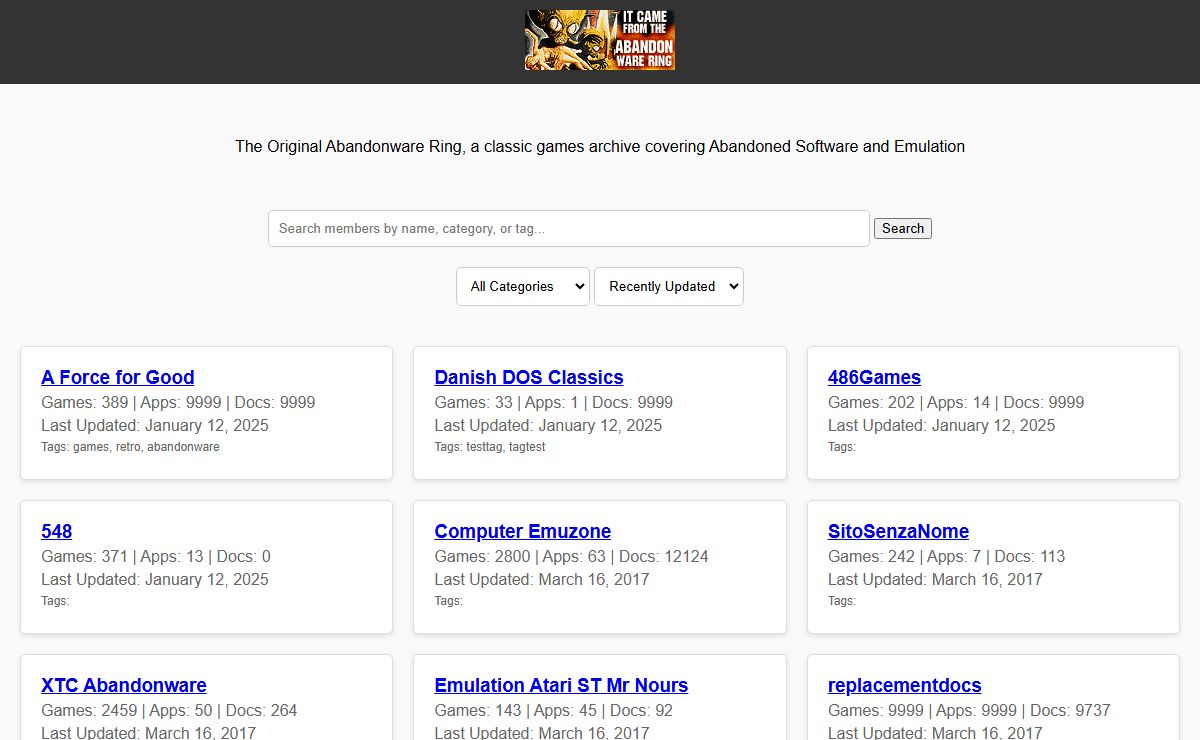
Task: Click SitoSenzaNome's Games 242 stats line
Action: point(946,556)
